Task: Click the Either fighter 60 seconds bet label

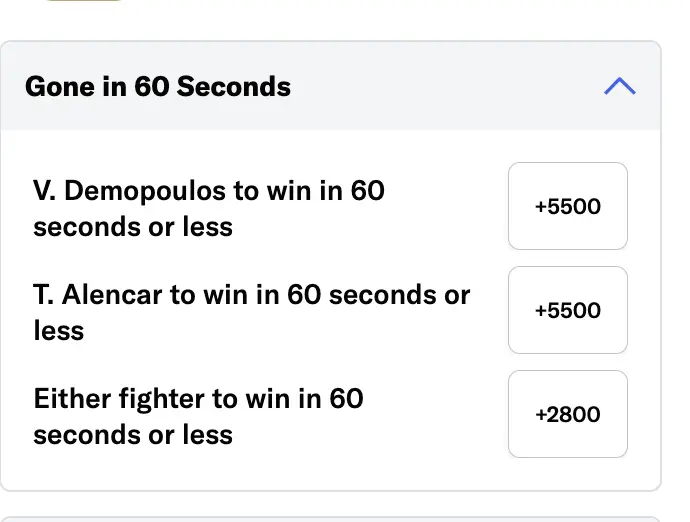Action: tap(198, 416)
